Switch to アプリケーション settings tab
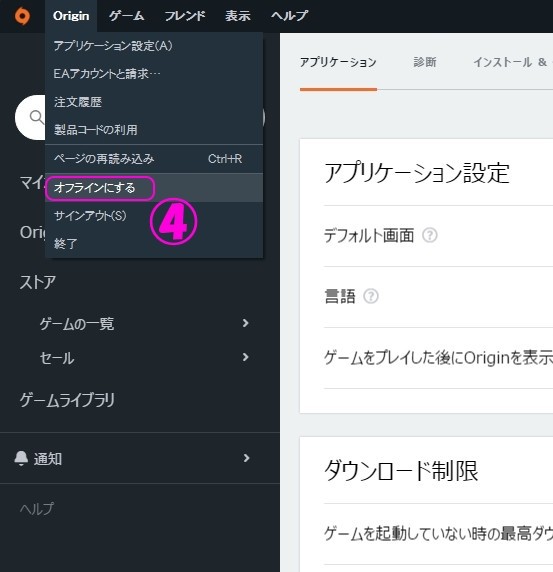The width and height of the screenshot is (553, 572). [338, 62]
